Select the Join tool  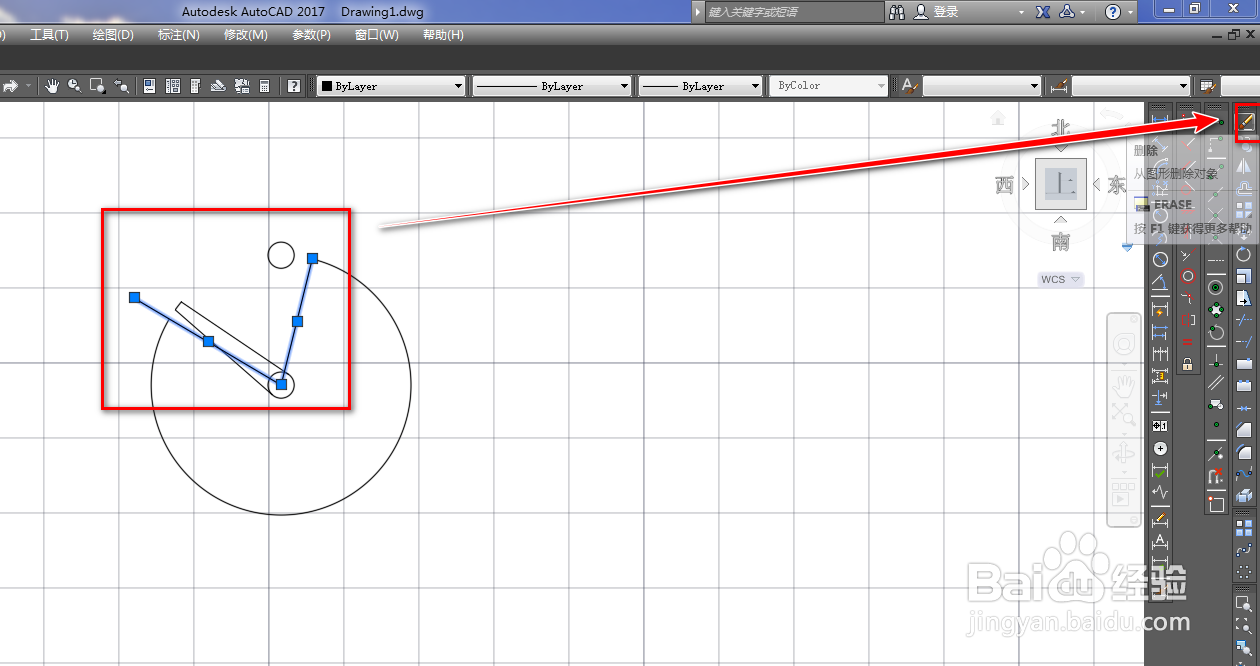pyautogui.click(x=1244, y=409)
